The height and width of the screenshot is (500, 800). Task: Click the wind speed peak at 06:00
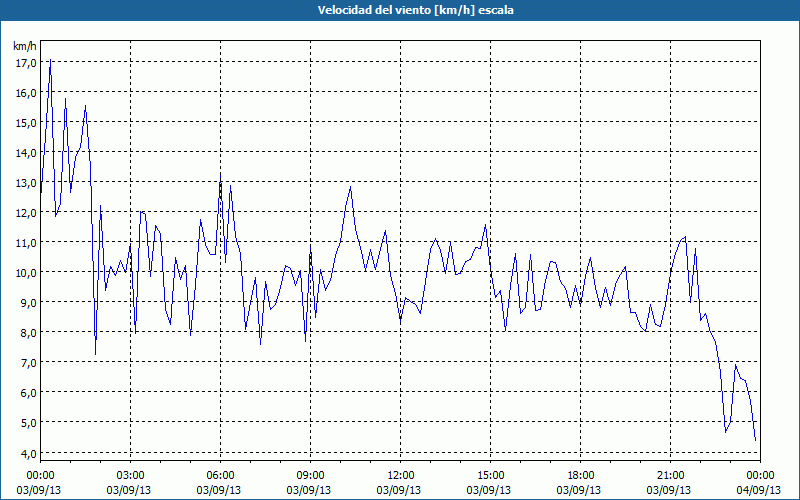pyautogui.click(x=220, y=175)
